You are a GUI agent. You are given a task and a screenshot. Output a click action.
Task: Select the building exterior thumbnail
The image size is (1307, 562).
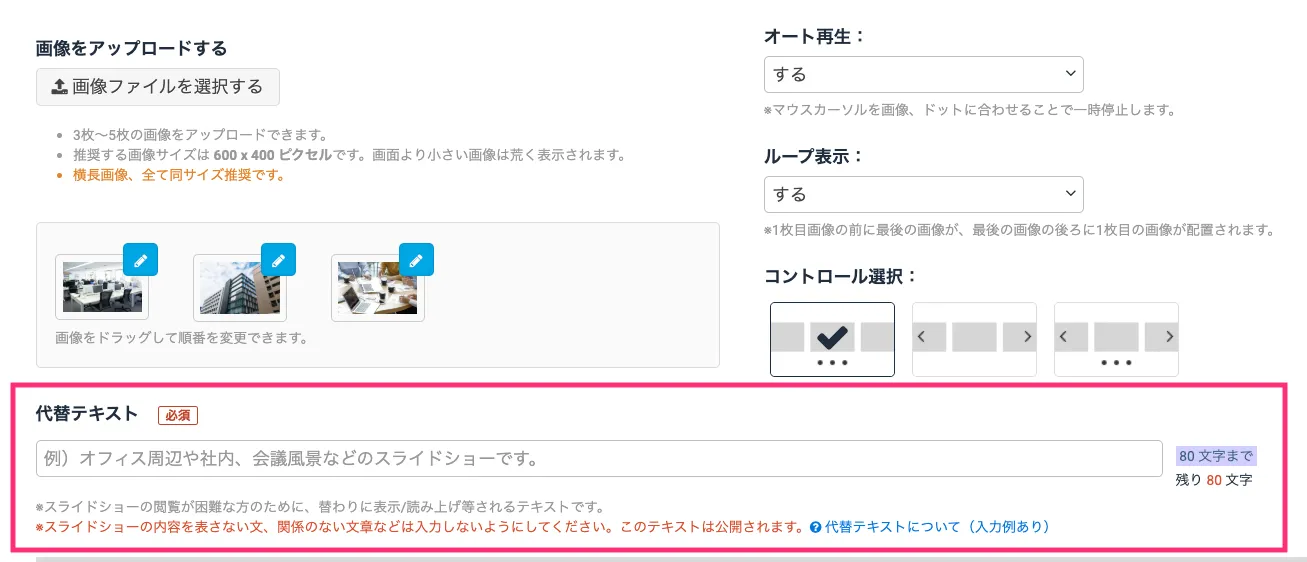pyautogui.click(x=238, y=288)
